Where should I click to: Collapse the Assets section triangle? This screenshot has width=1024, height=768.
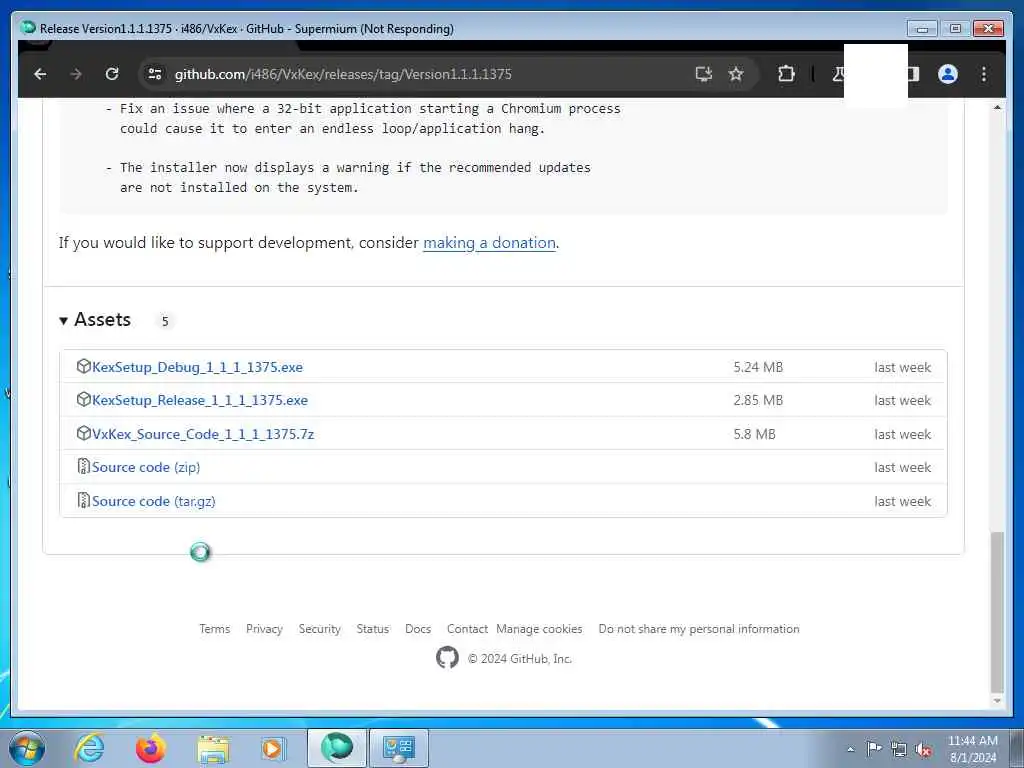pos(63,321)
